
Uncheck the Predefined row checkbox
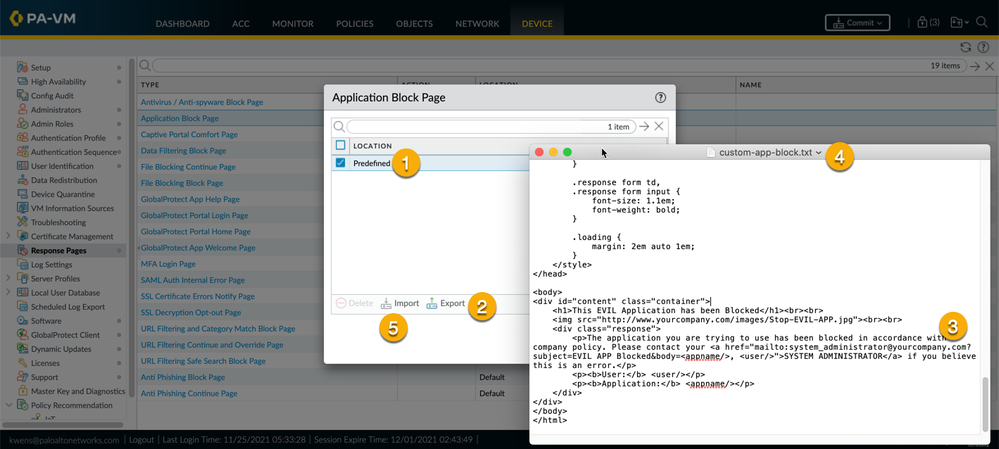pyautogui.click(x=340, y=163)
